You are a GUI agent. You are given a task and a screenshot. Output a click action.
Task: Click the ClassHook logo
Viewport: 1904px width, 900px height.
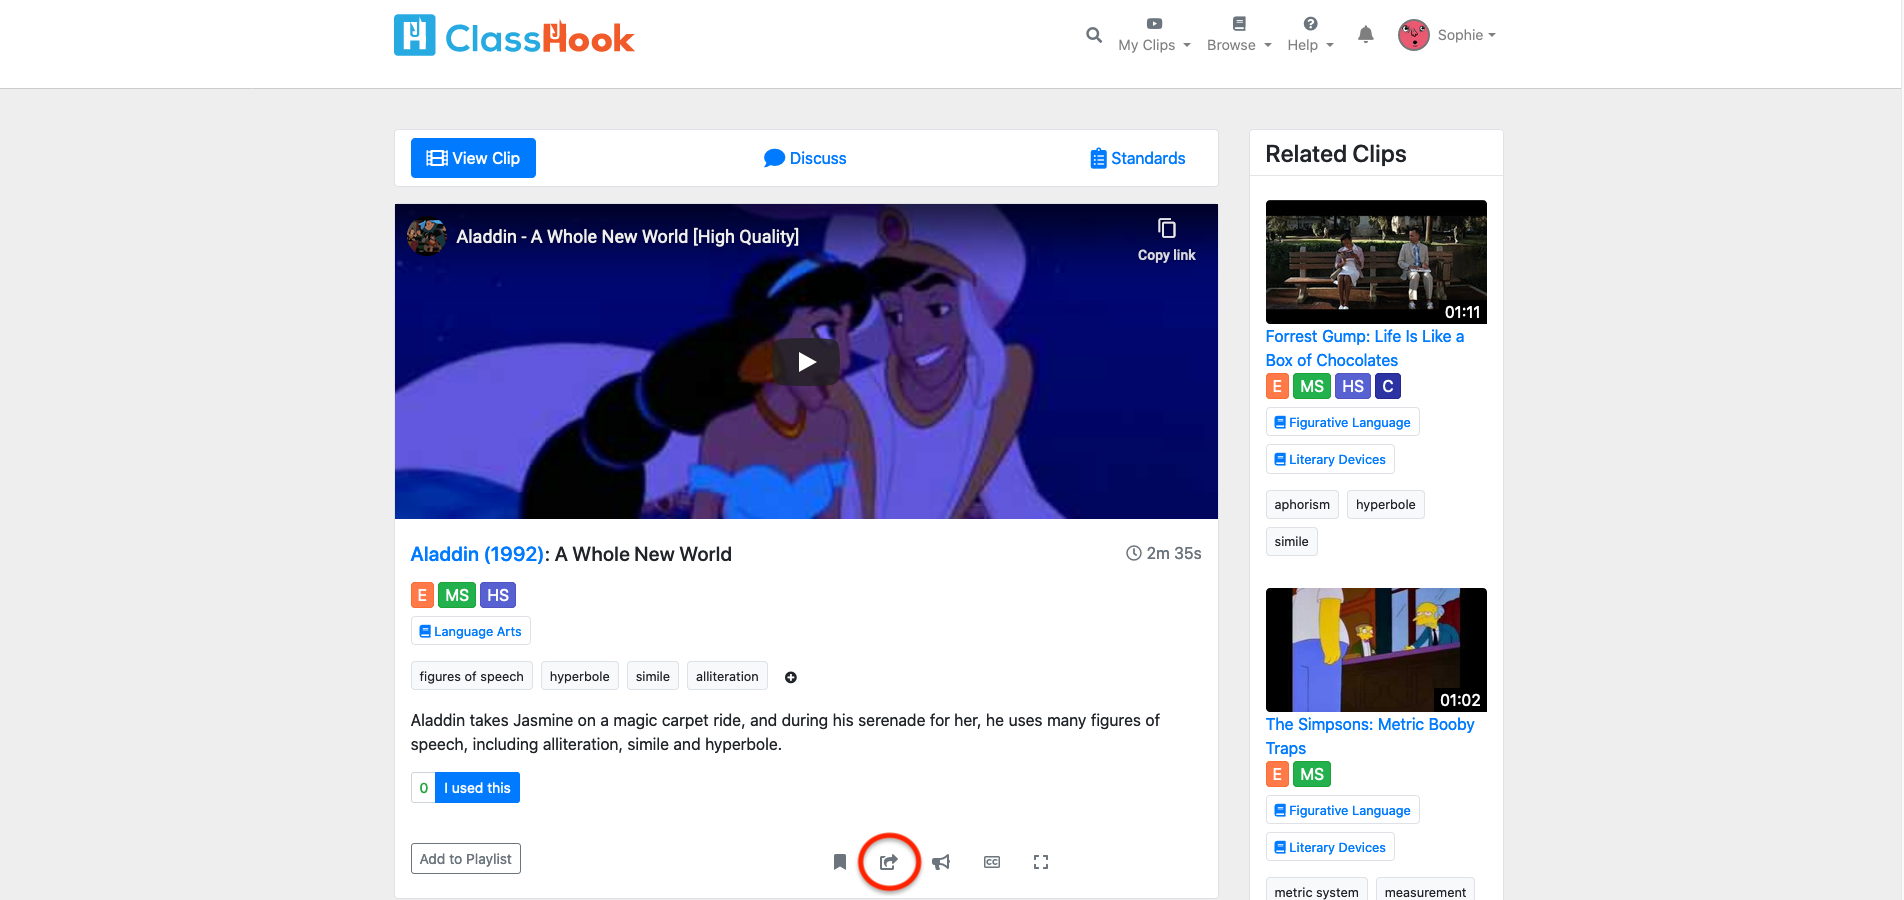click(513, 35)
